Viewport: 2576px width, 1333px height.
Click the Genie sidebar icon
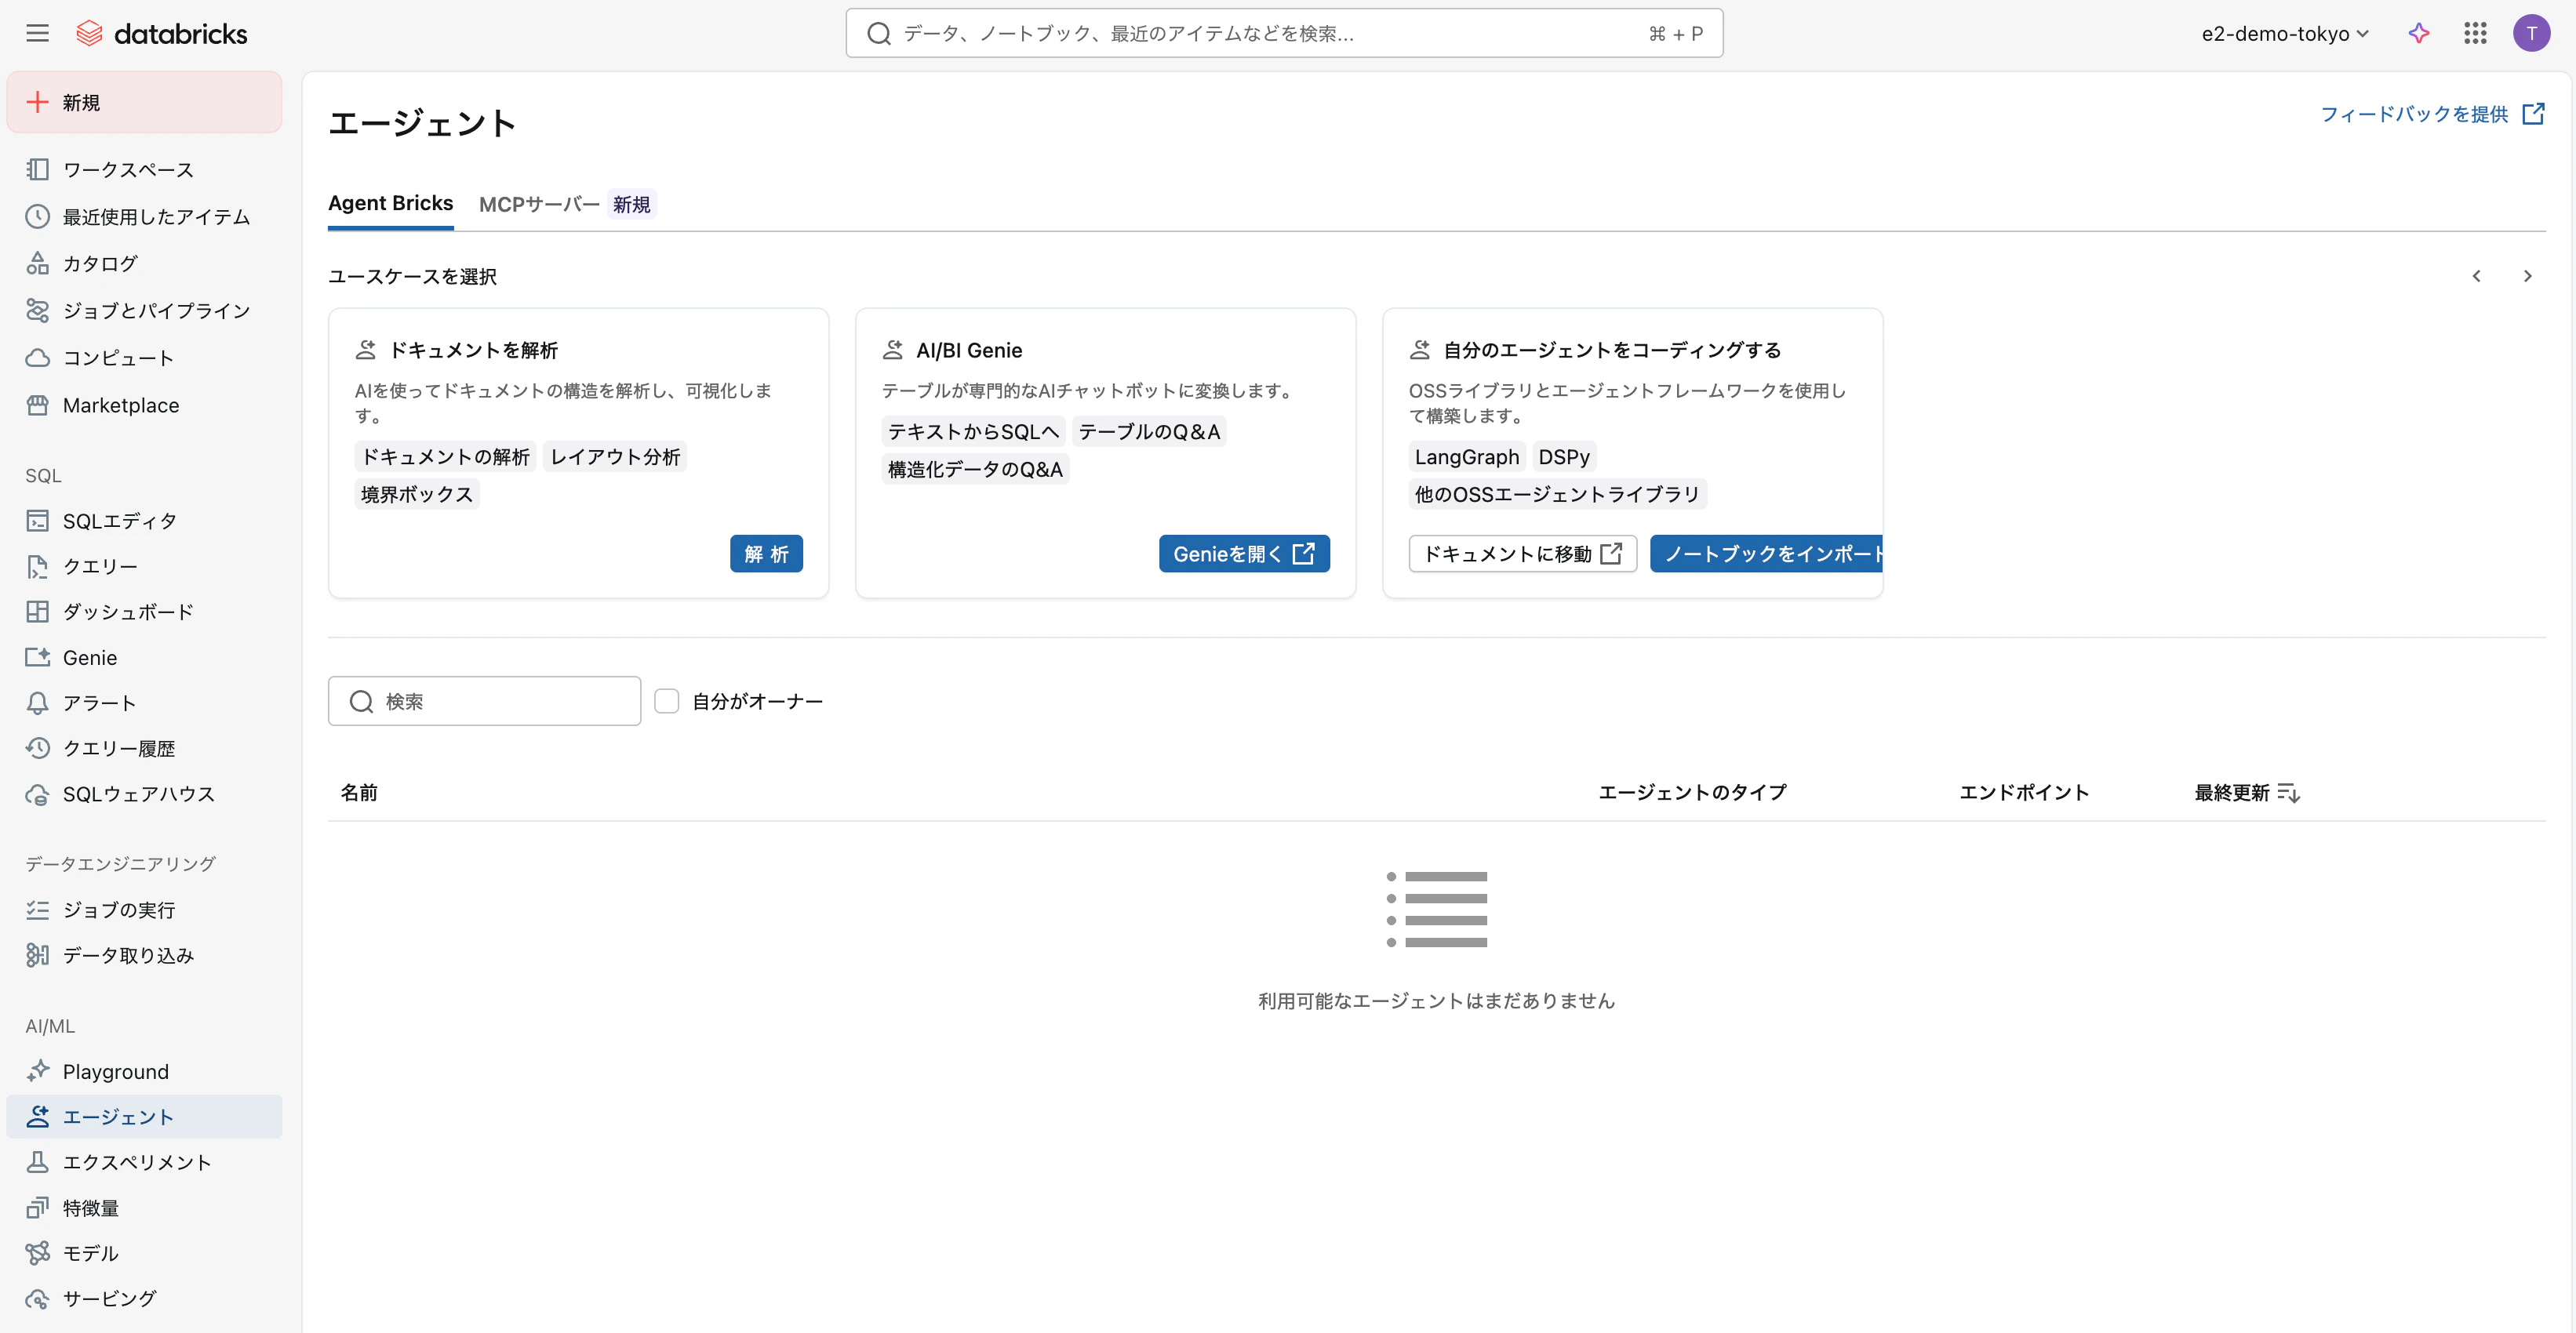coord(37,657)
